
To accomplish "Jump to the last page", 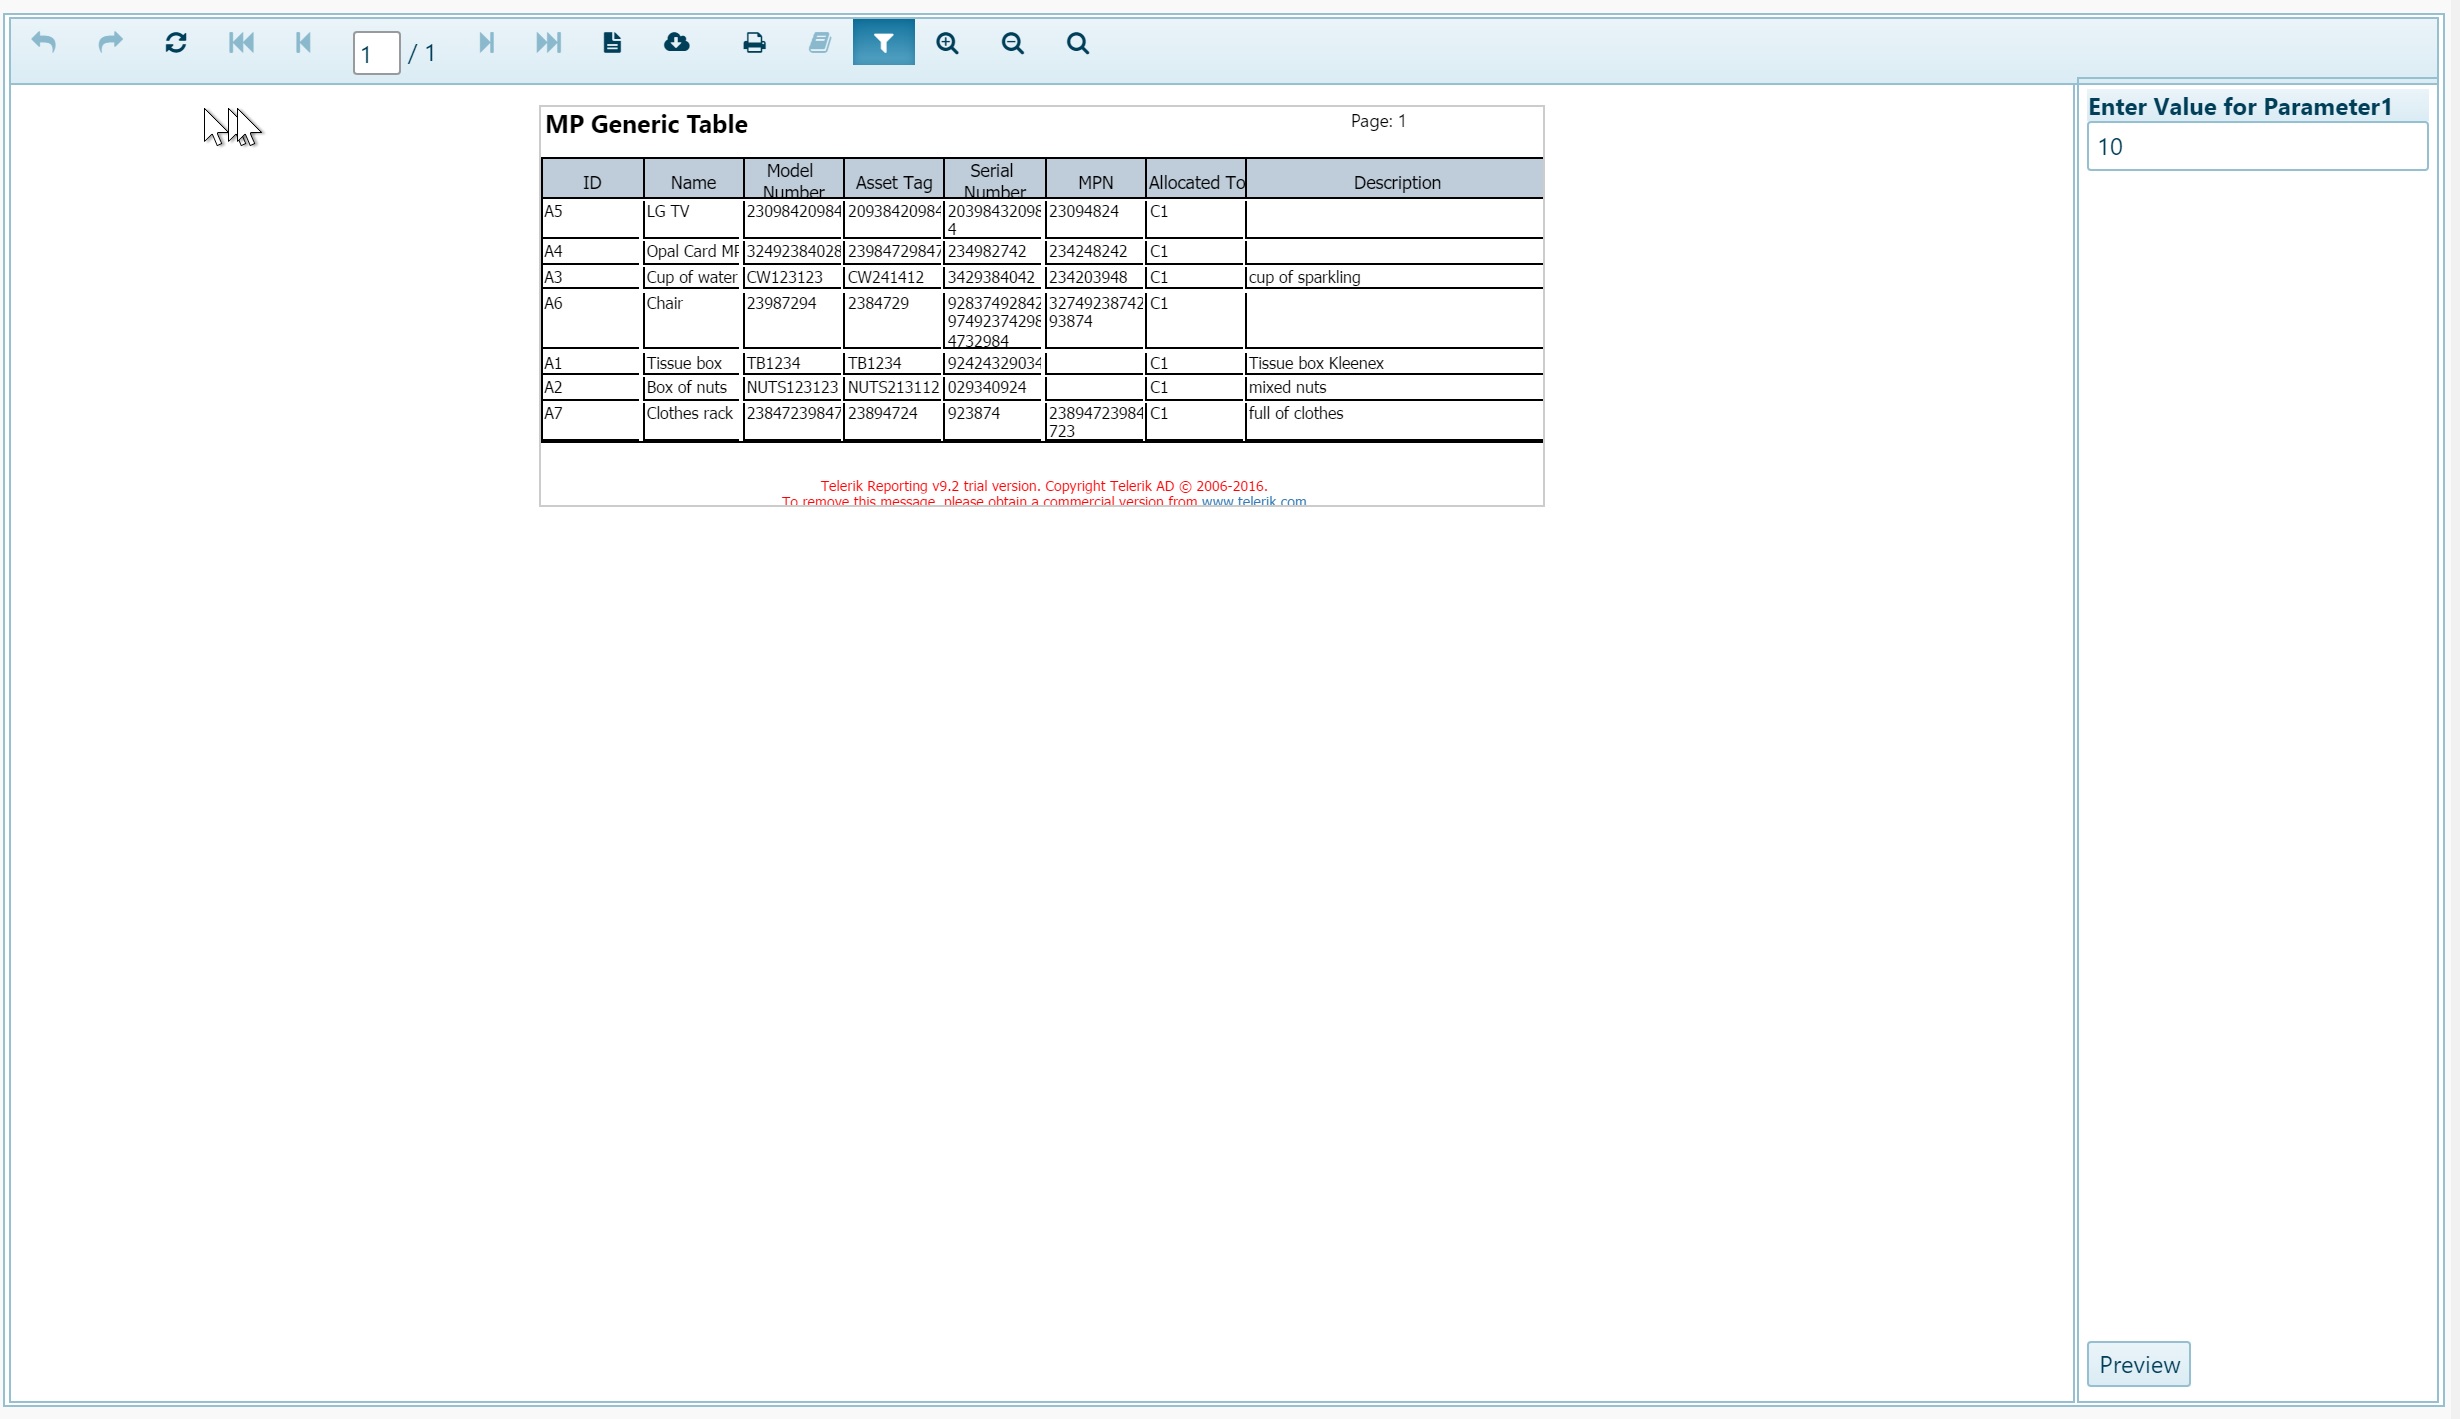I will pyautogui.click(x=548, y=43).
